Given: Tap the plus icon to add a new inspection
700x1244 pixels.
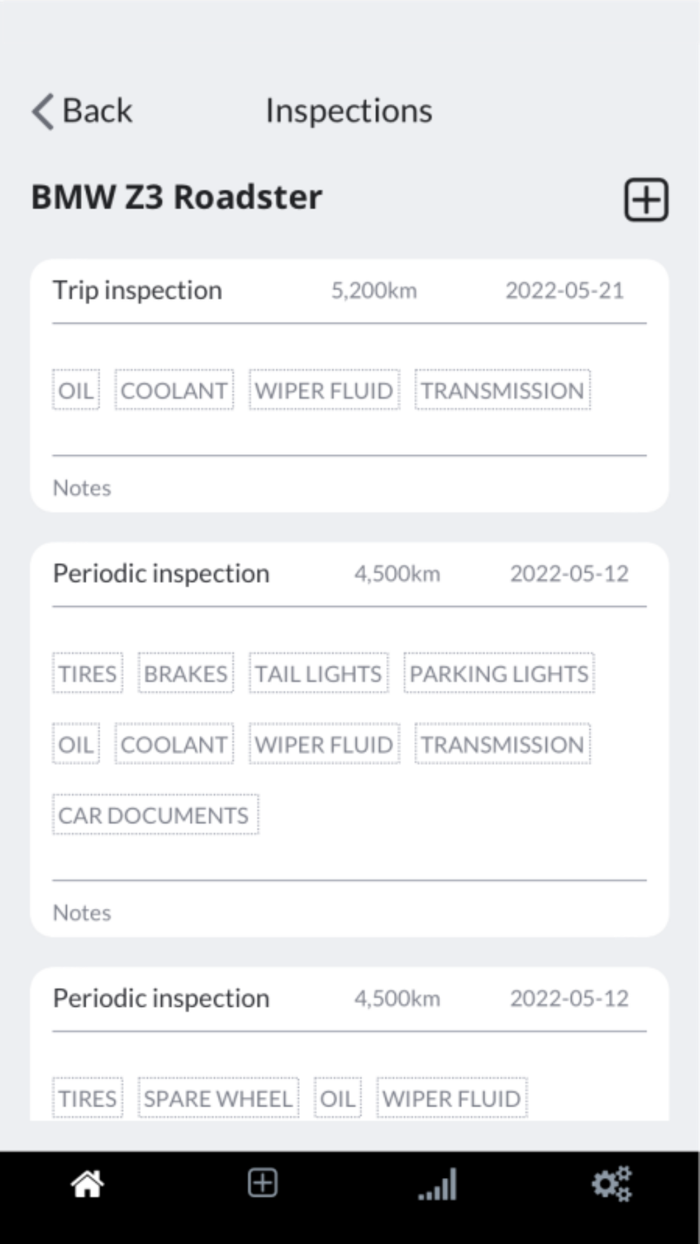Looking at the screenshot, I should coord(645,199).
